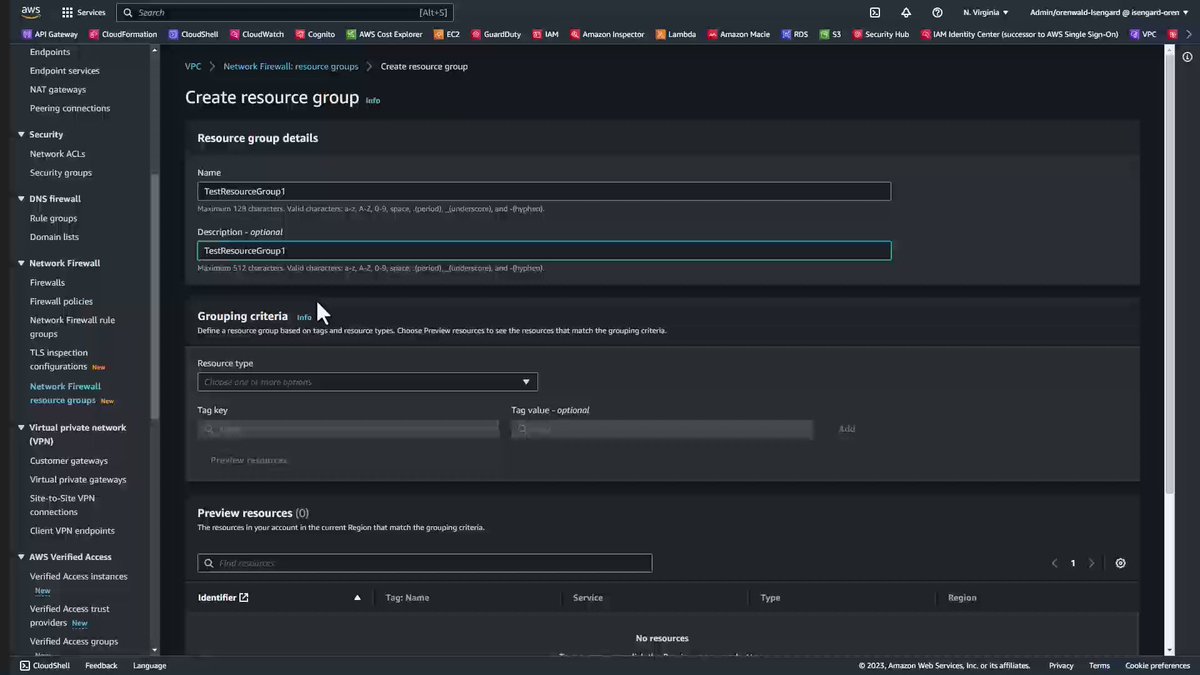1200x675 pixels.
Task: Open EC2 bookmark shortcut
Action: pos(447,34)
